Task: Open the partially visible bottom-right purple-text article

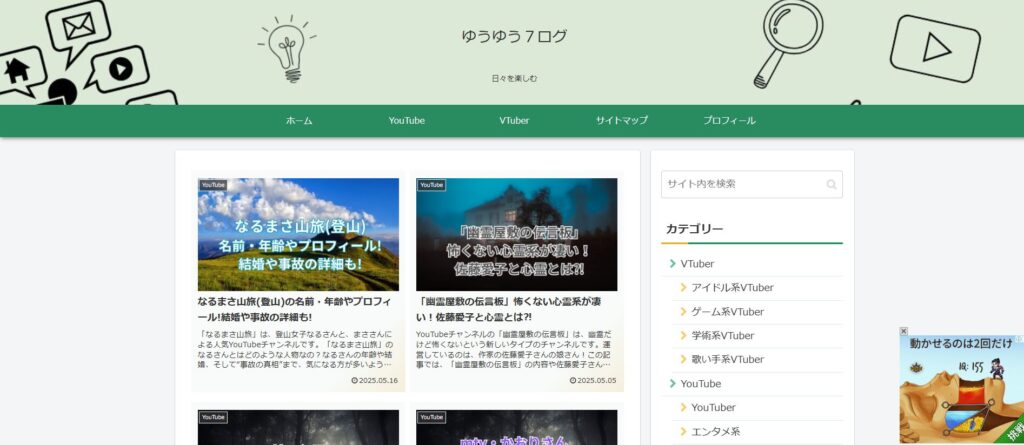Action: click(x=517, y=427)
